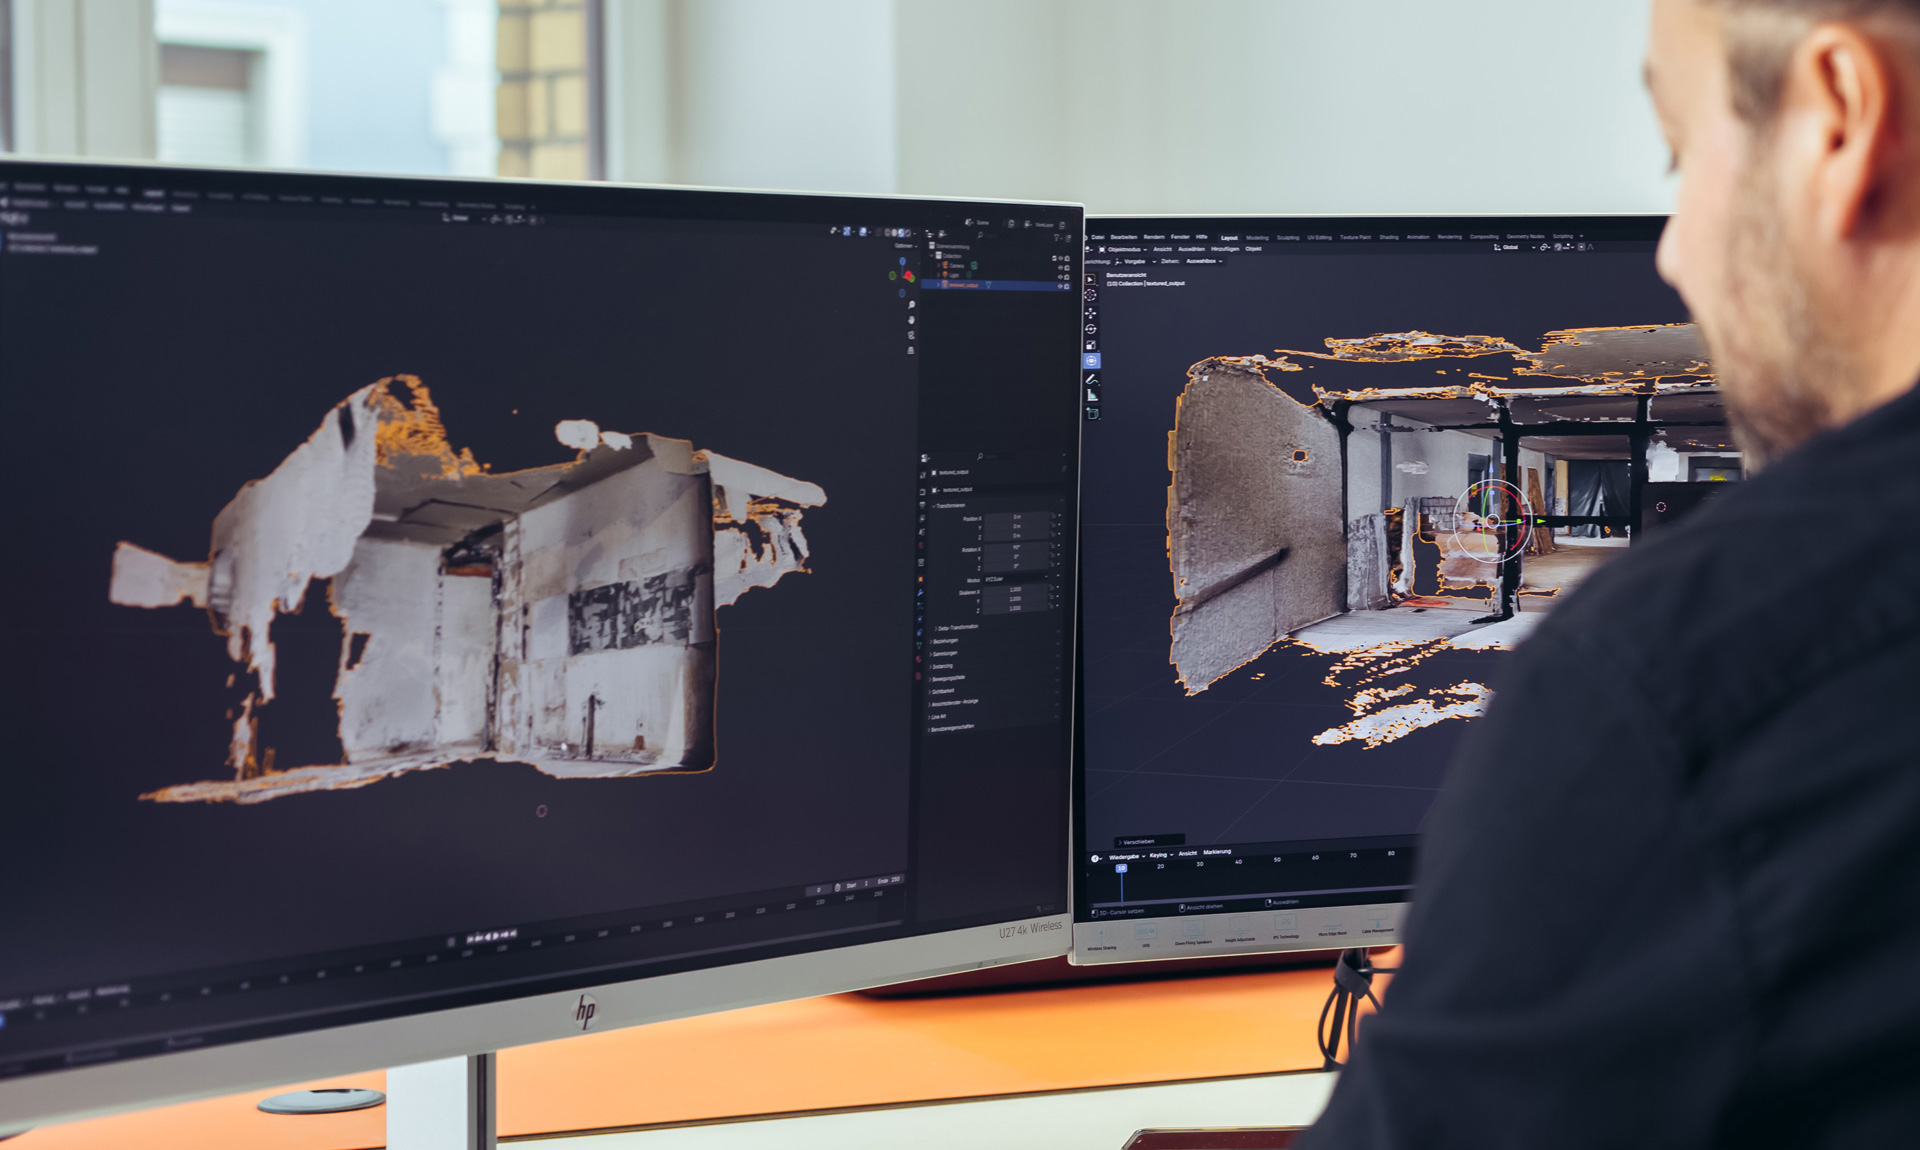Open the Vorgabe orientation dropdown
1920x1150 pixels.
(1135, 261)
